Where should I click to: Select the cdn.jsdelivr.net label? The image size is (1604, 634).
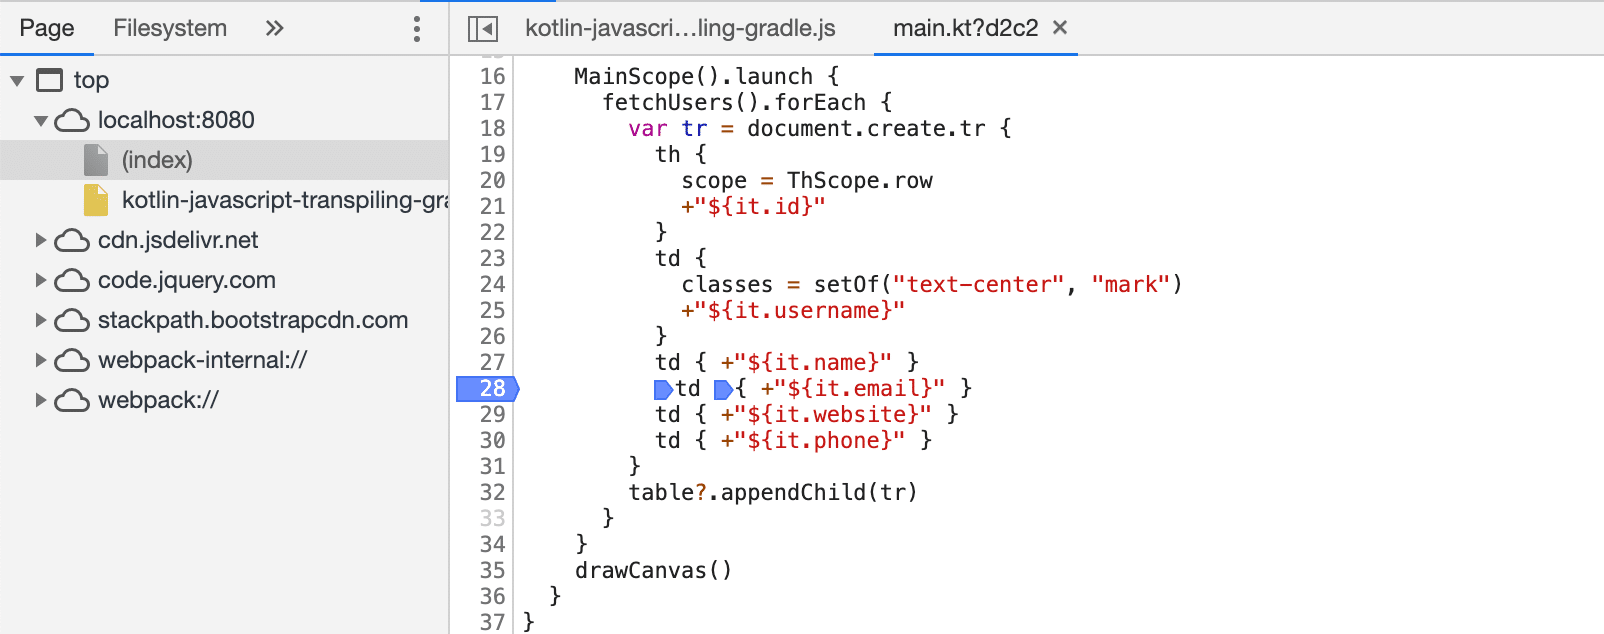pos(178,240)
